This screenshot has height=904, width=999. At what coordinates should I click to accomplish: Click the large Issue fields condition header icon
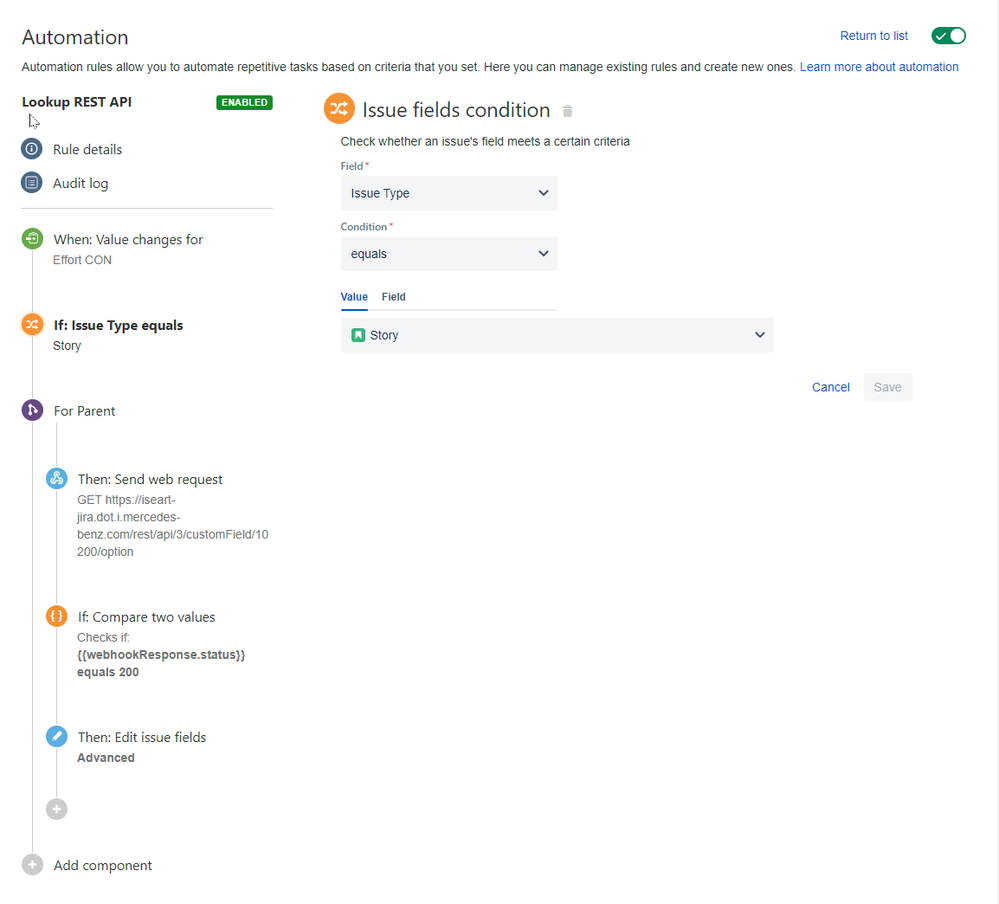click(x=339, y=109)
